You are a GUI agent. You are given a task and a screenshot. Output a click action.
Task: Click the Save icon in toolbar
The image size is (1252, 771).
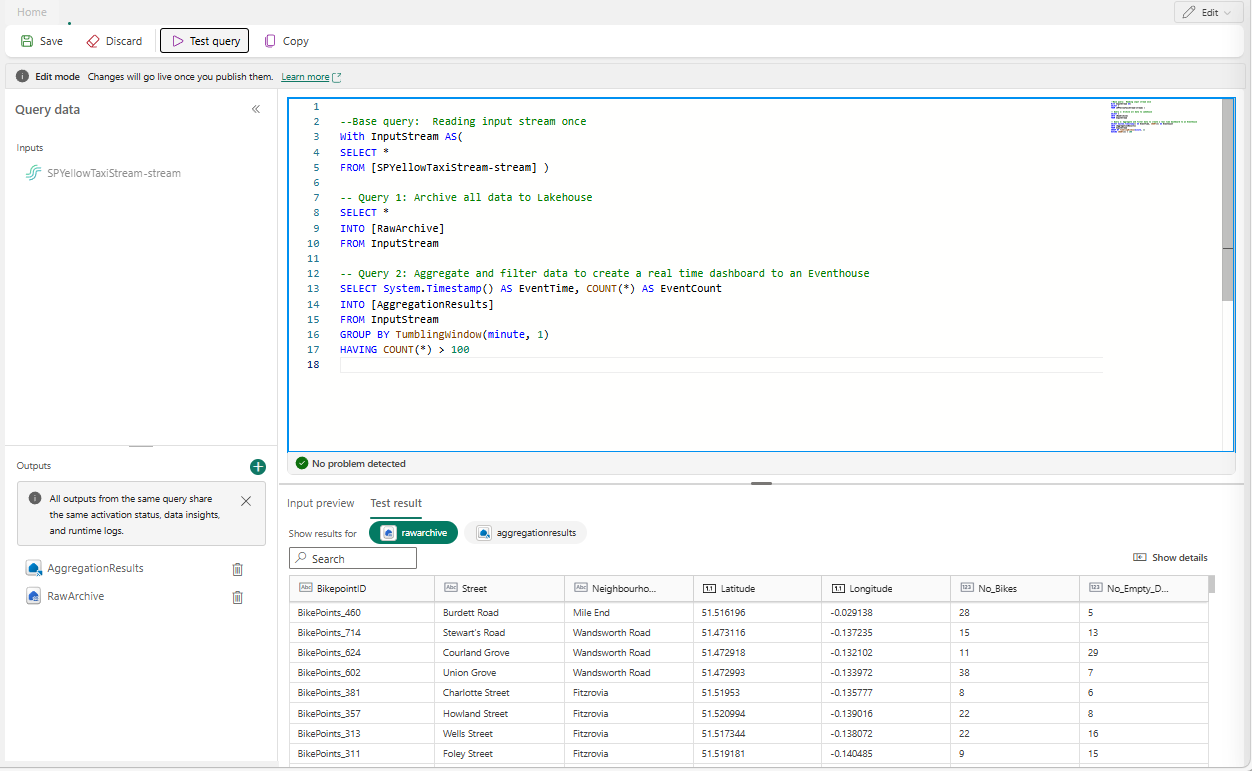(x=27, y=41)
